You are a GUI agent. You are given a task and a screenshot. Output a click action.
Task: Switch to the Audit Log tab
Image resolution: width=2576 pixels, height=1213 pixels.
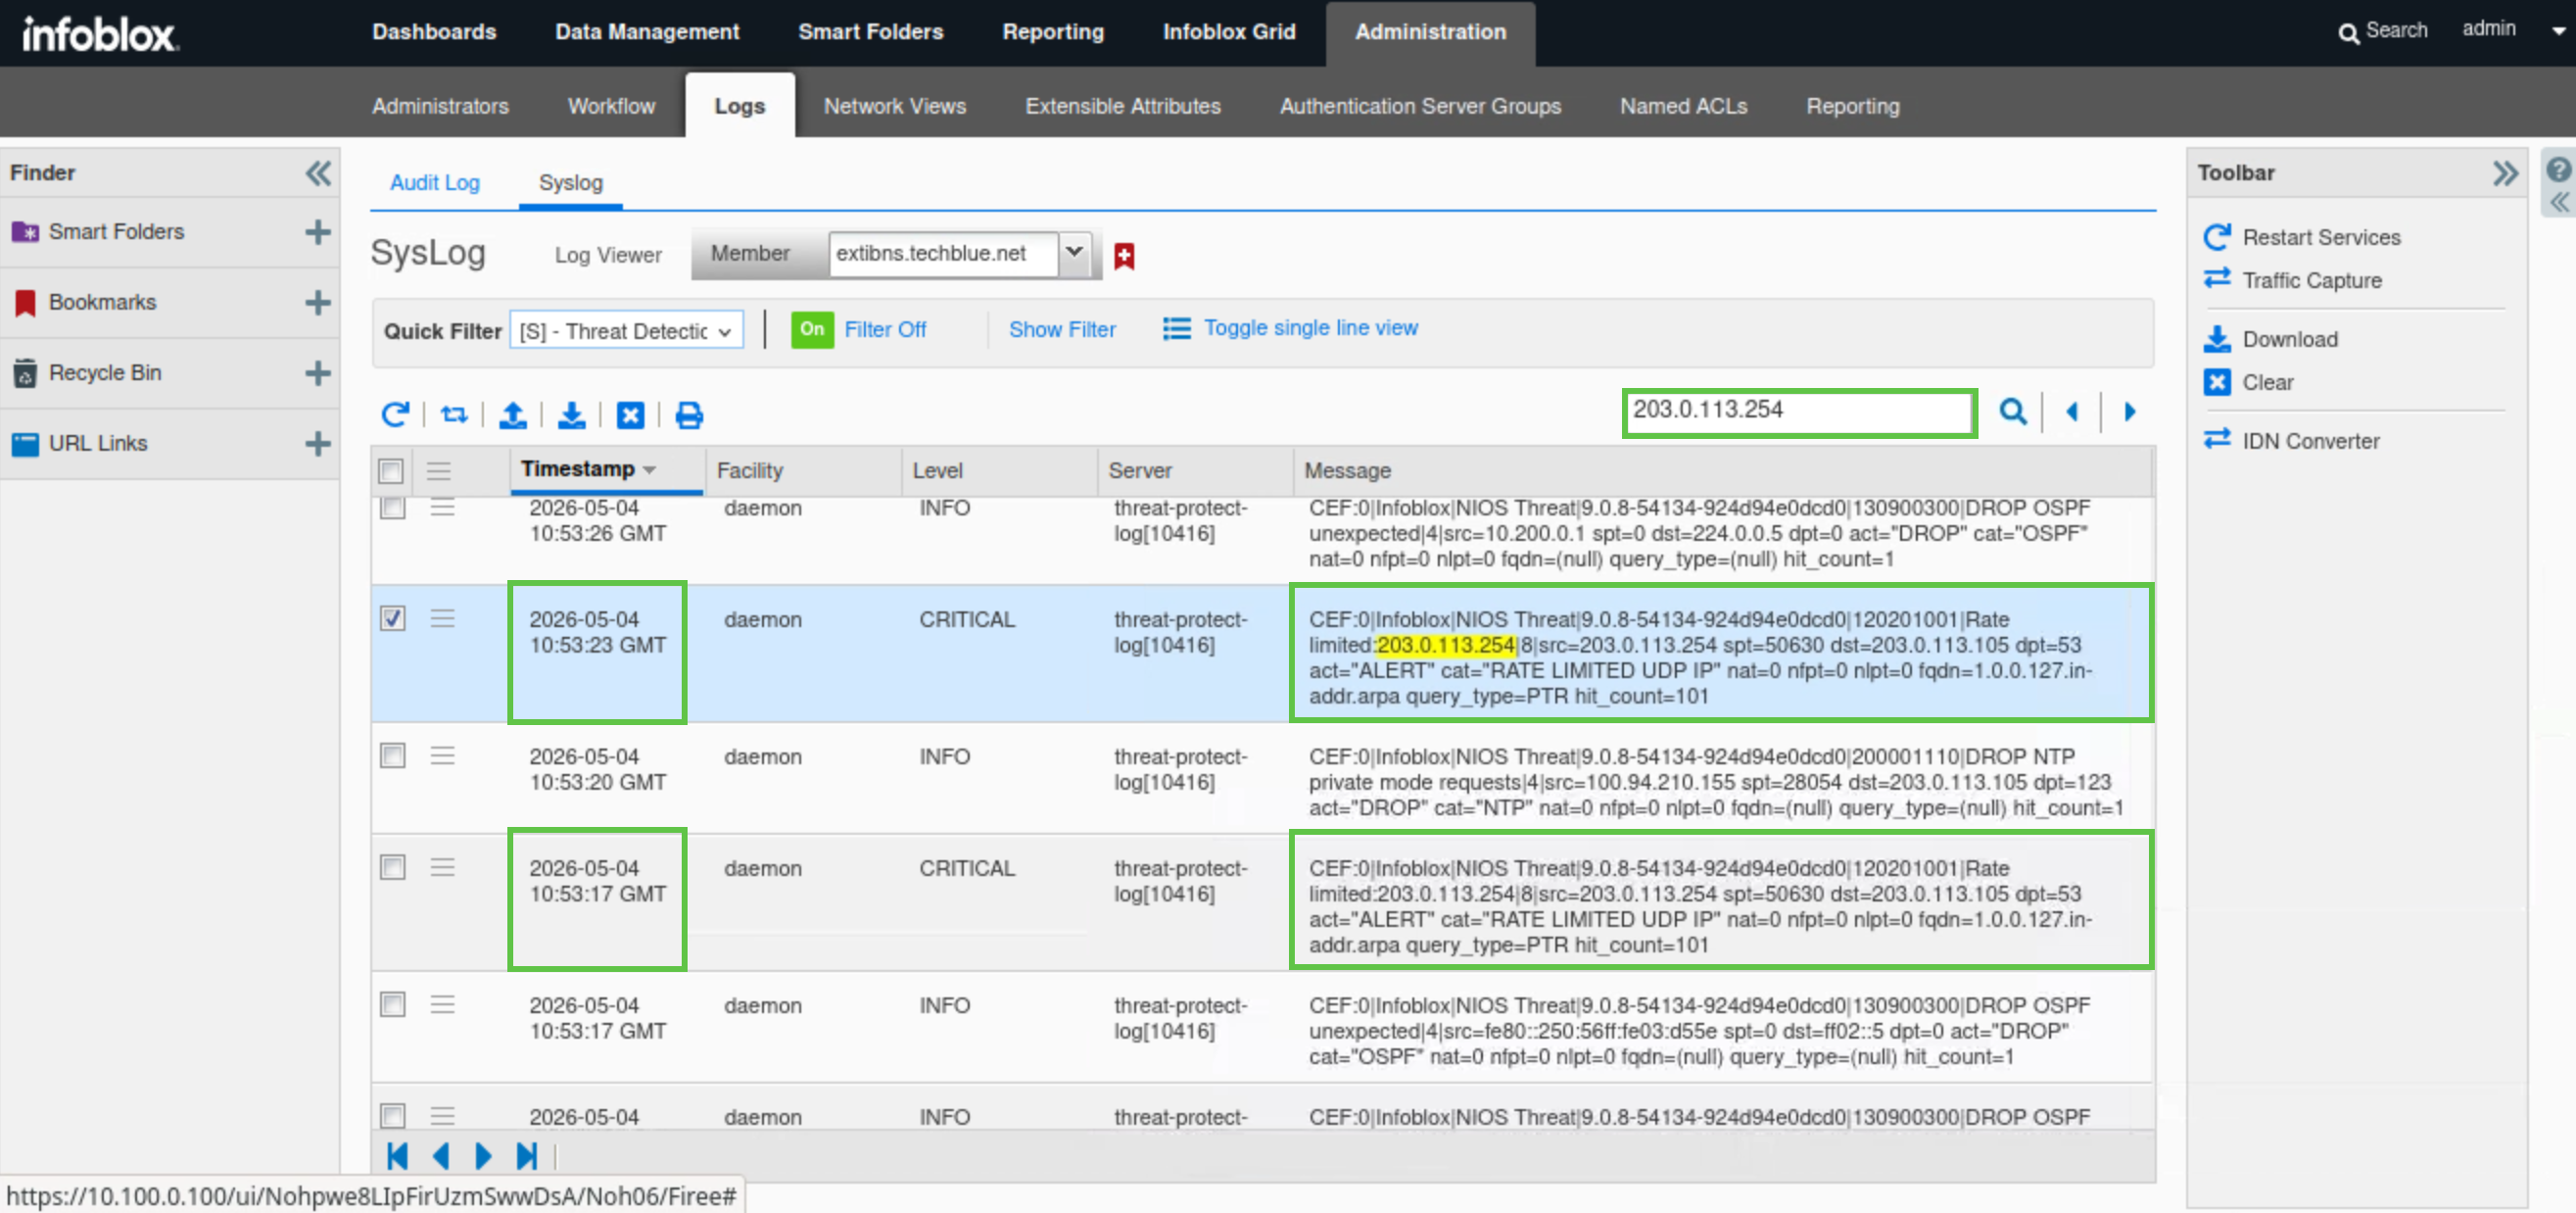click(x=435, y=183)
